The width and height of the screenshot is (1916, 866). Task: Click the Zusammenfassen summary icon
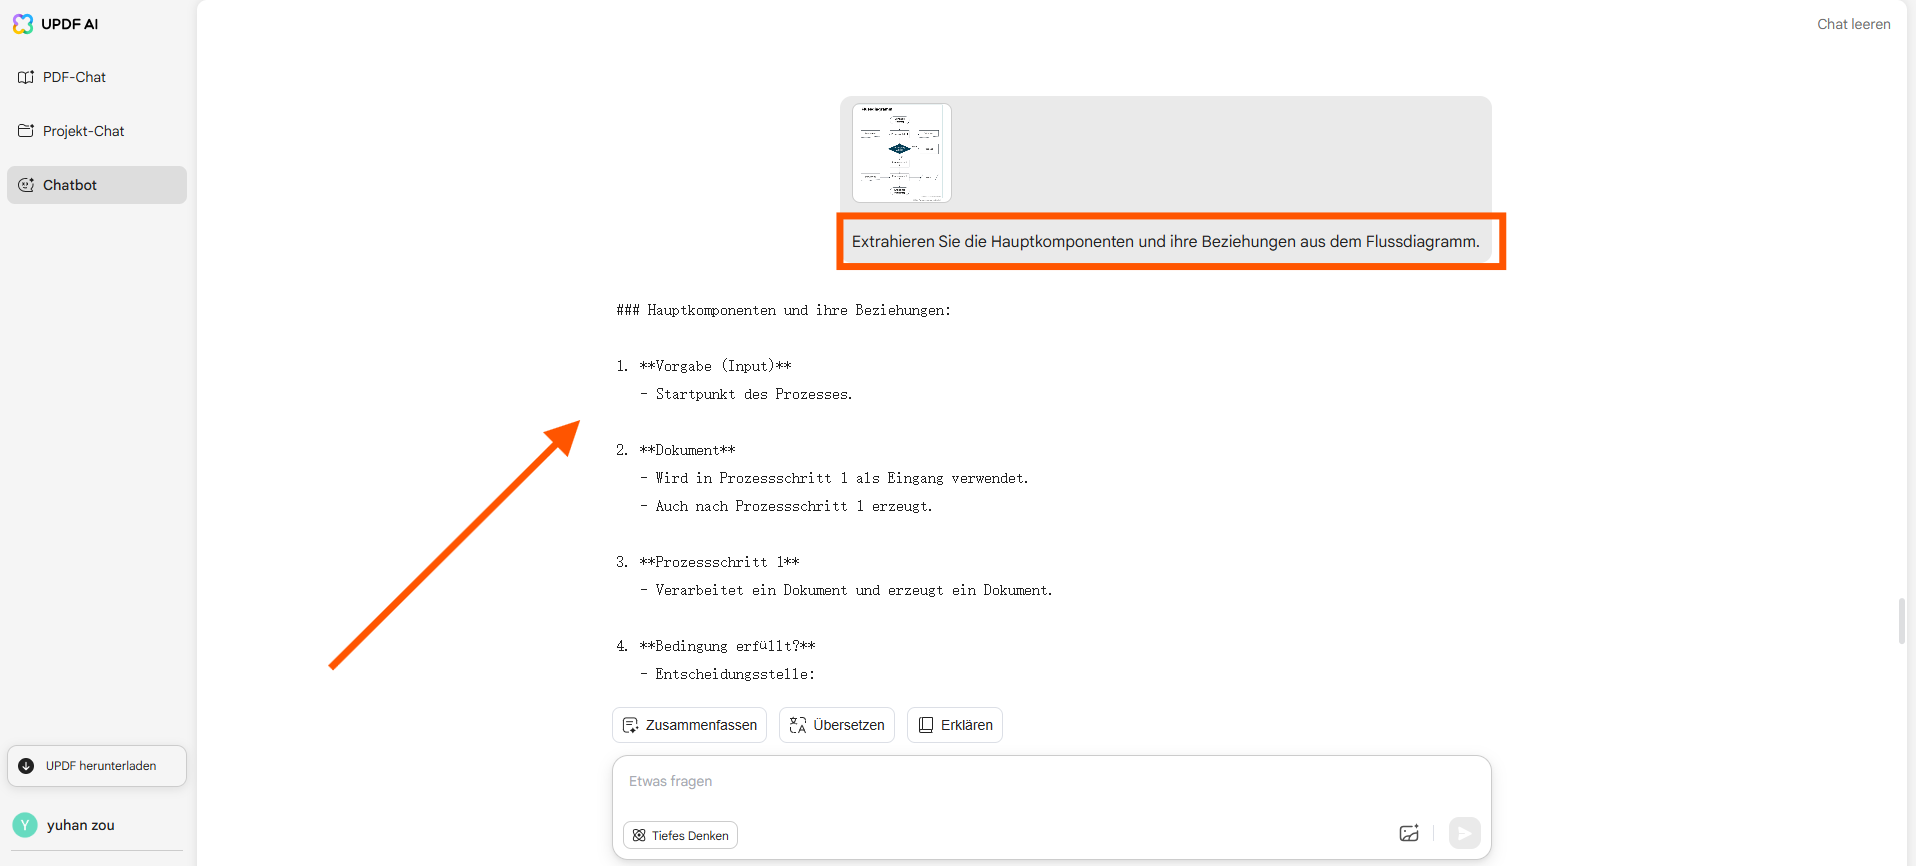pos(630,725)
